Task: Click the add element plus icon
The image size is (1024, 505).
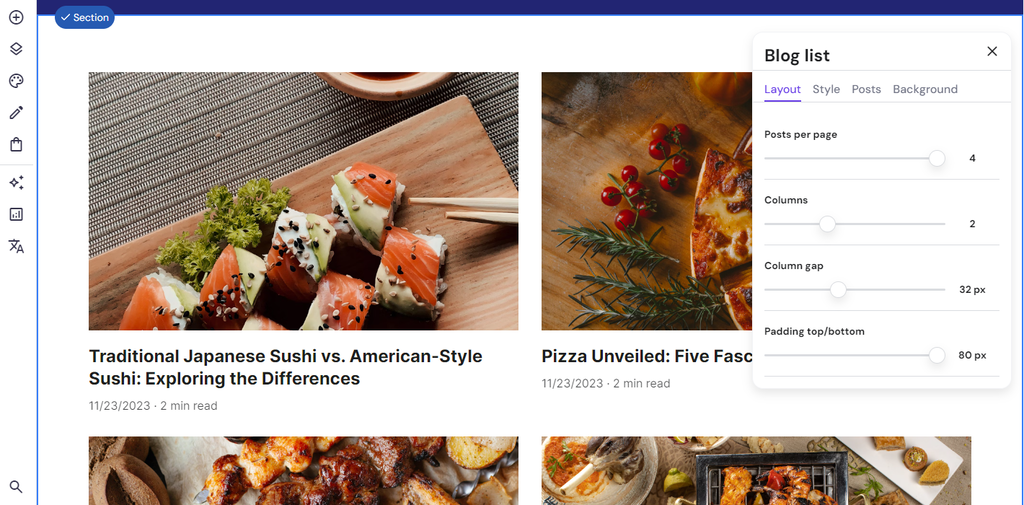Action: (16, 17)
